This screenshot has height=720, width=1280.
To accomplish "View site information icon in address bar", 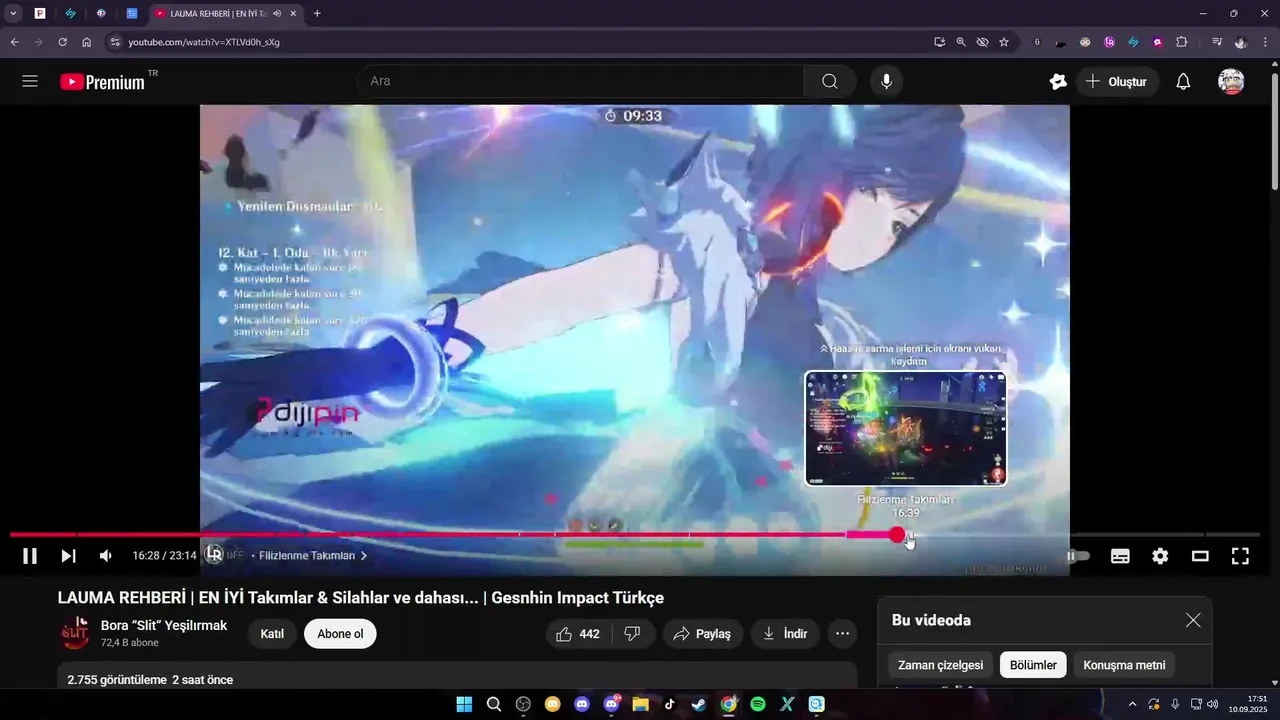I will tap(115, 42).
